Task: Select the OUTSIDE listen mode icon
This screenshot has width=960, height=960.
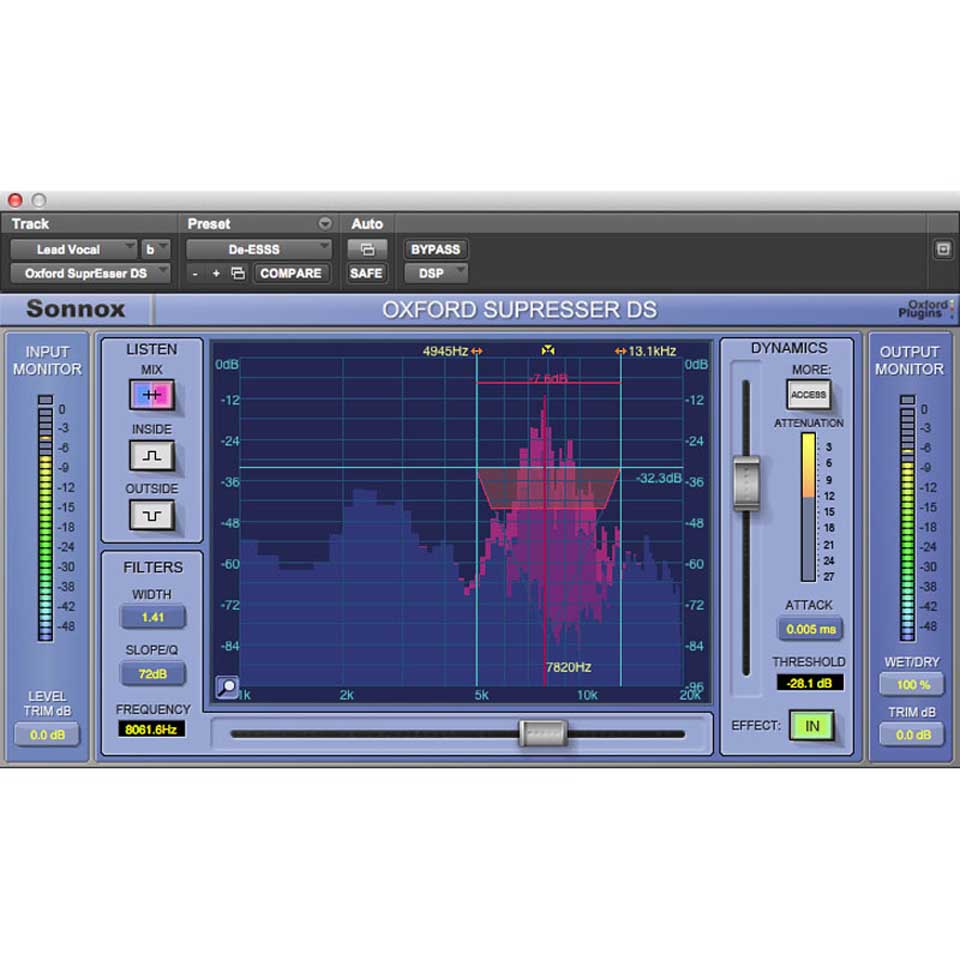Action: pos(151,516)
